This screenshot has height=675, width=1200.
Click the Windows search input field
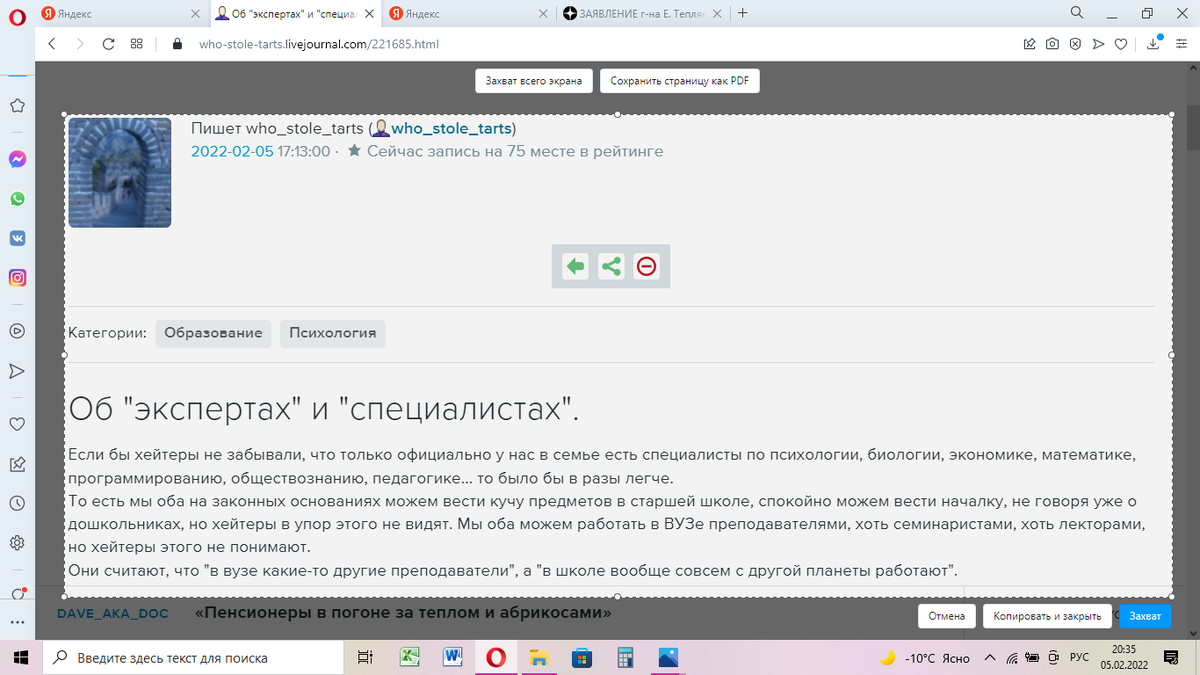pos(191,658)
